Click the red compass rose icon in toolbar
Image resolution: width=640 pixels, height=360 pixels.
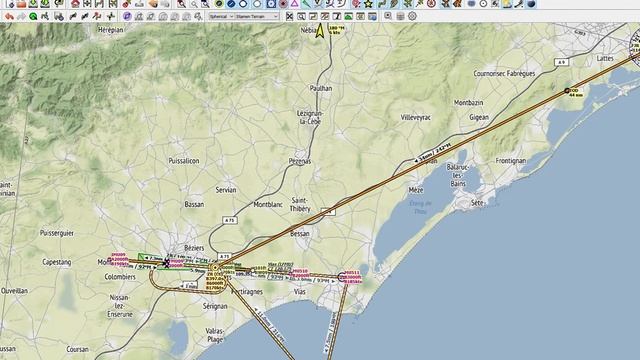coord(431,4)
